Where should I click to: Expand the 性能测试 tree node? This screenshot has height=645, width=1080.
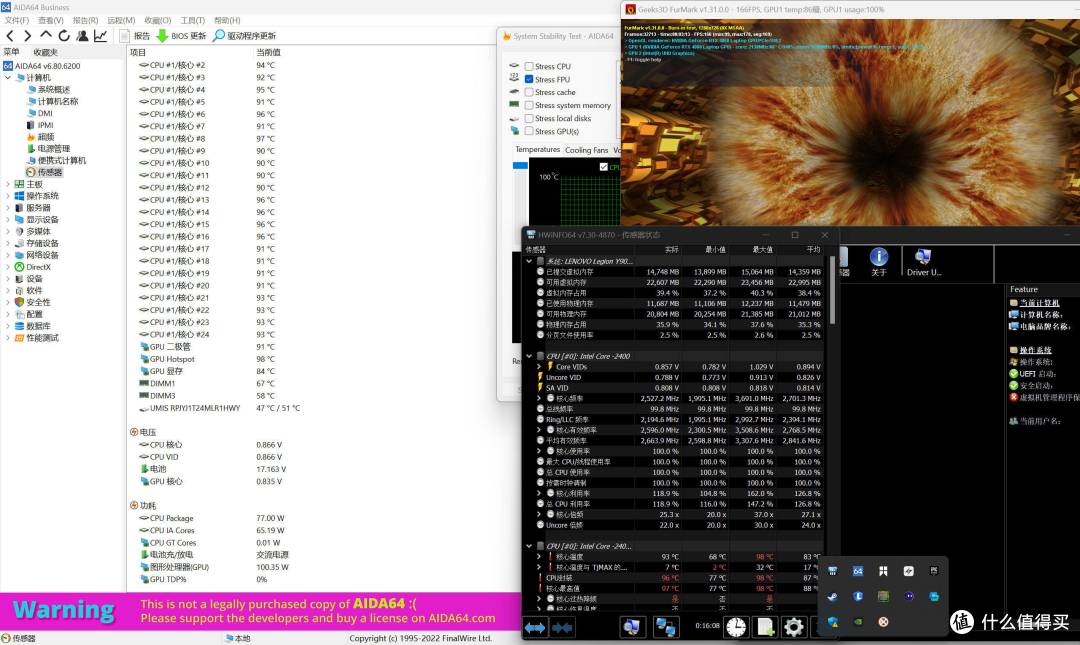[8, 338]
